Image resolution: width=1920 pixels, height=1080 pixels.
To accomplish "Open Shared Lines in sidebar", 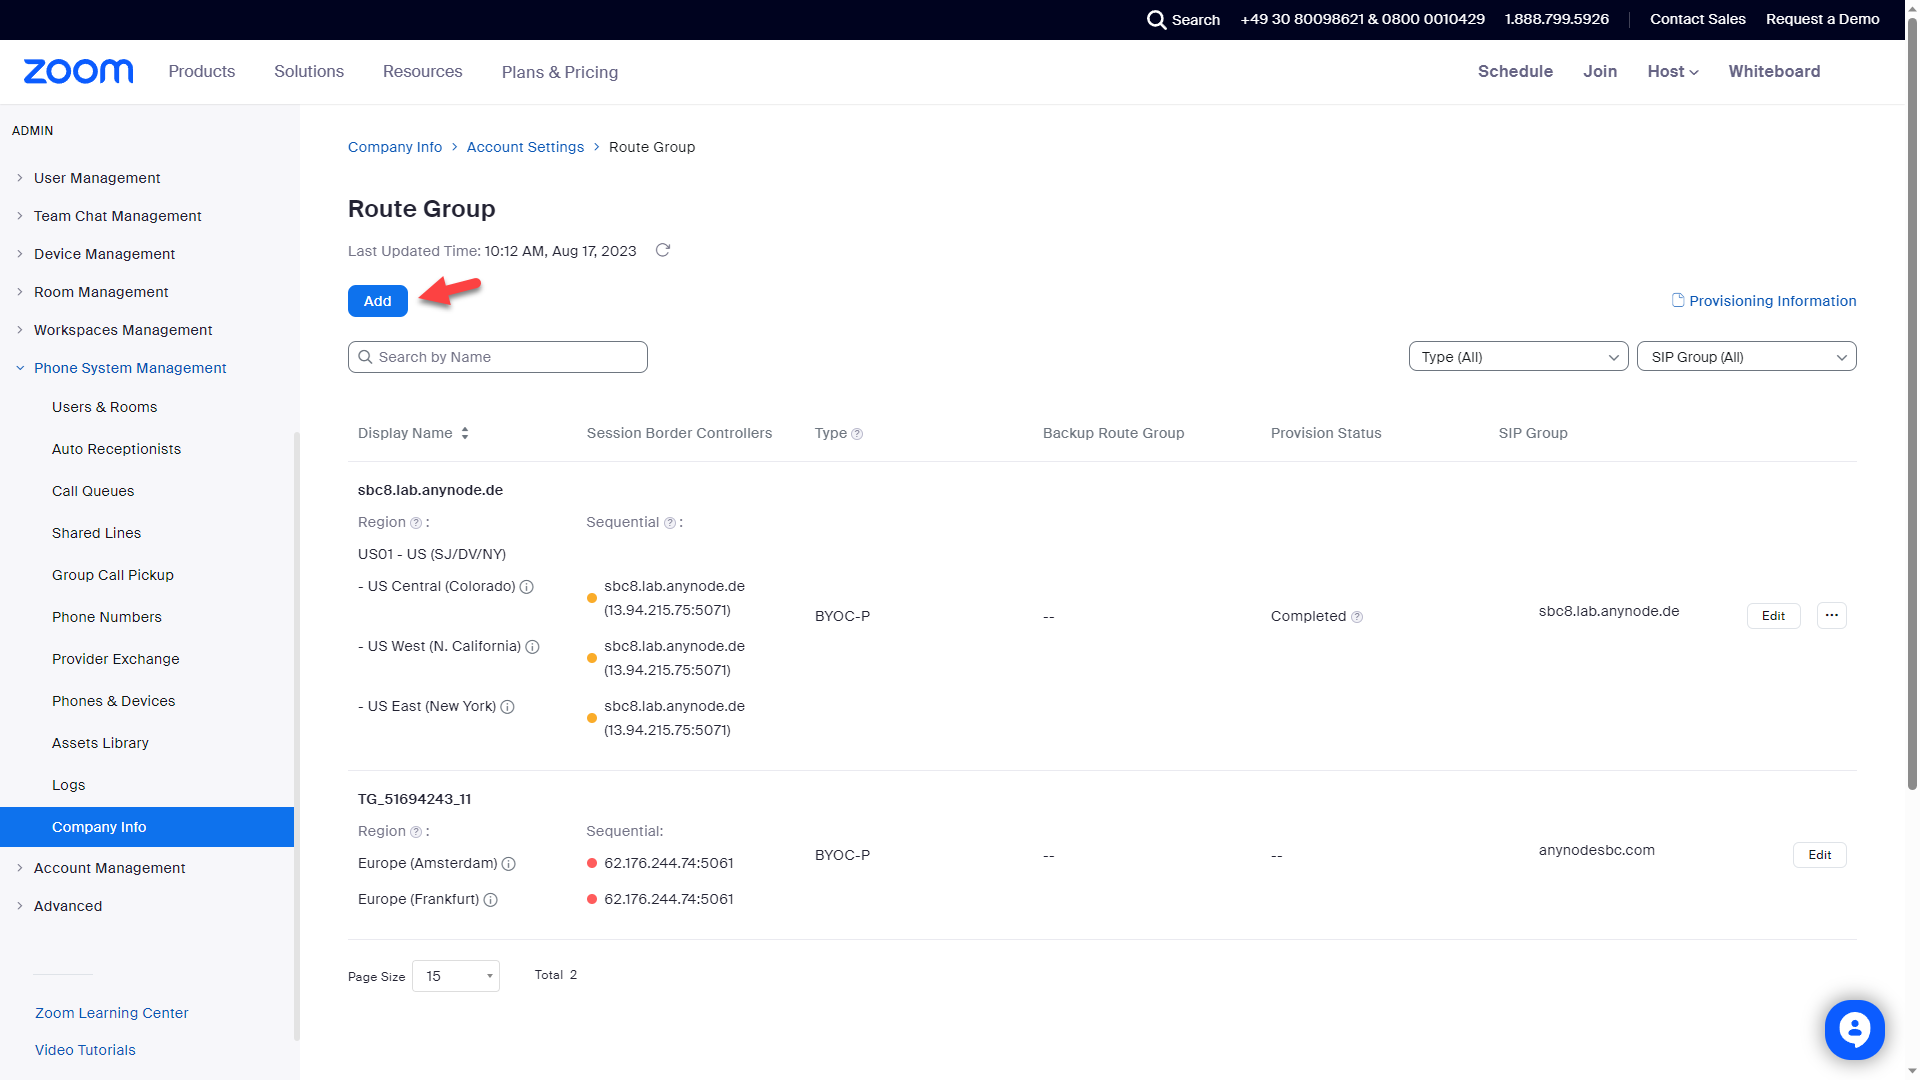I will (x=96, y=533).
